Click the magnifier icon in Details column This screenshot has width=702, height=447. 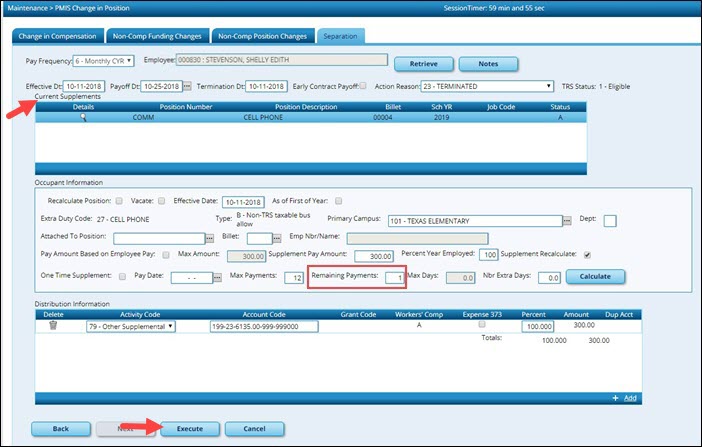(84, 117)
